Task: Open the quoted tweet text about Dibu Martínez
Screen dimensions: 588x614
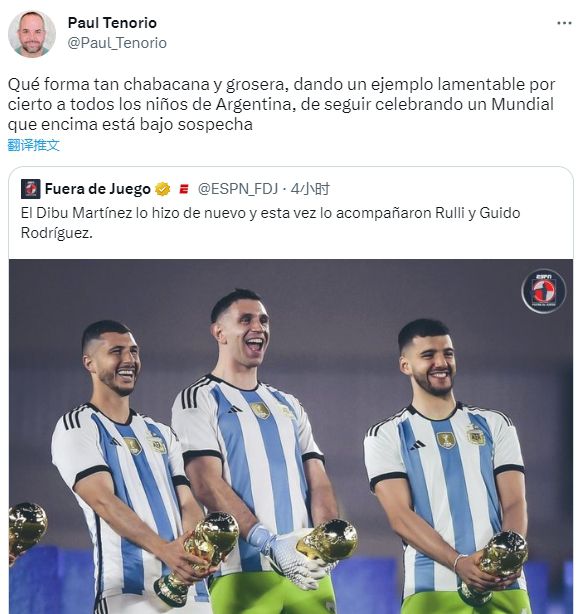Action: (271, 223)
